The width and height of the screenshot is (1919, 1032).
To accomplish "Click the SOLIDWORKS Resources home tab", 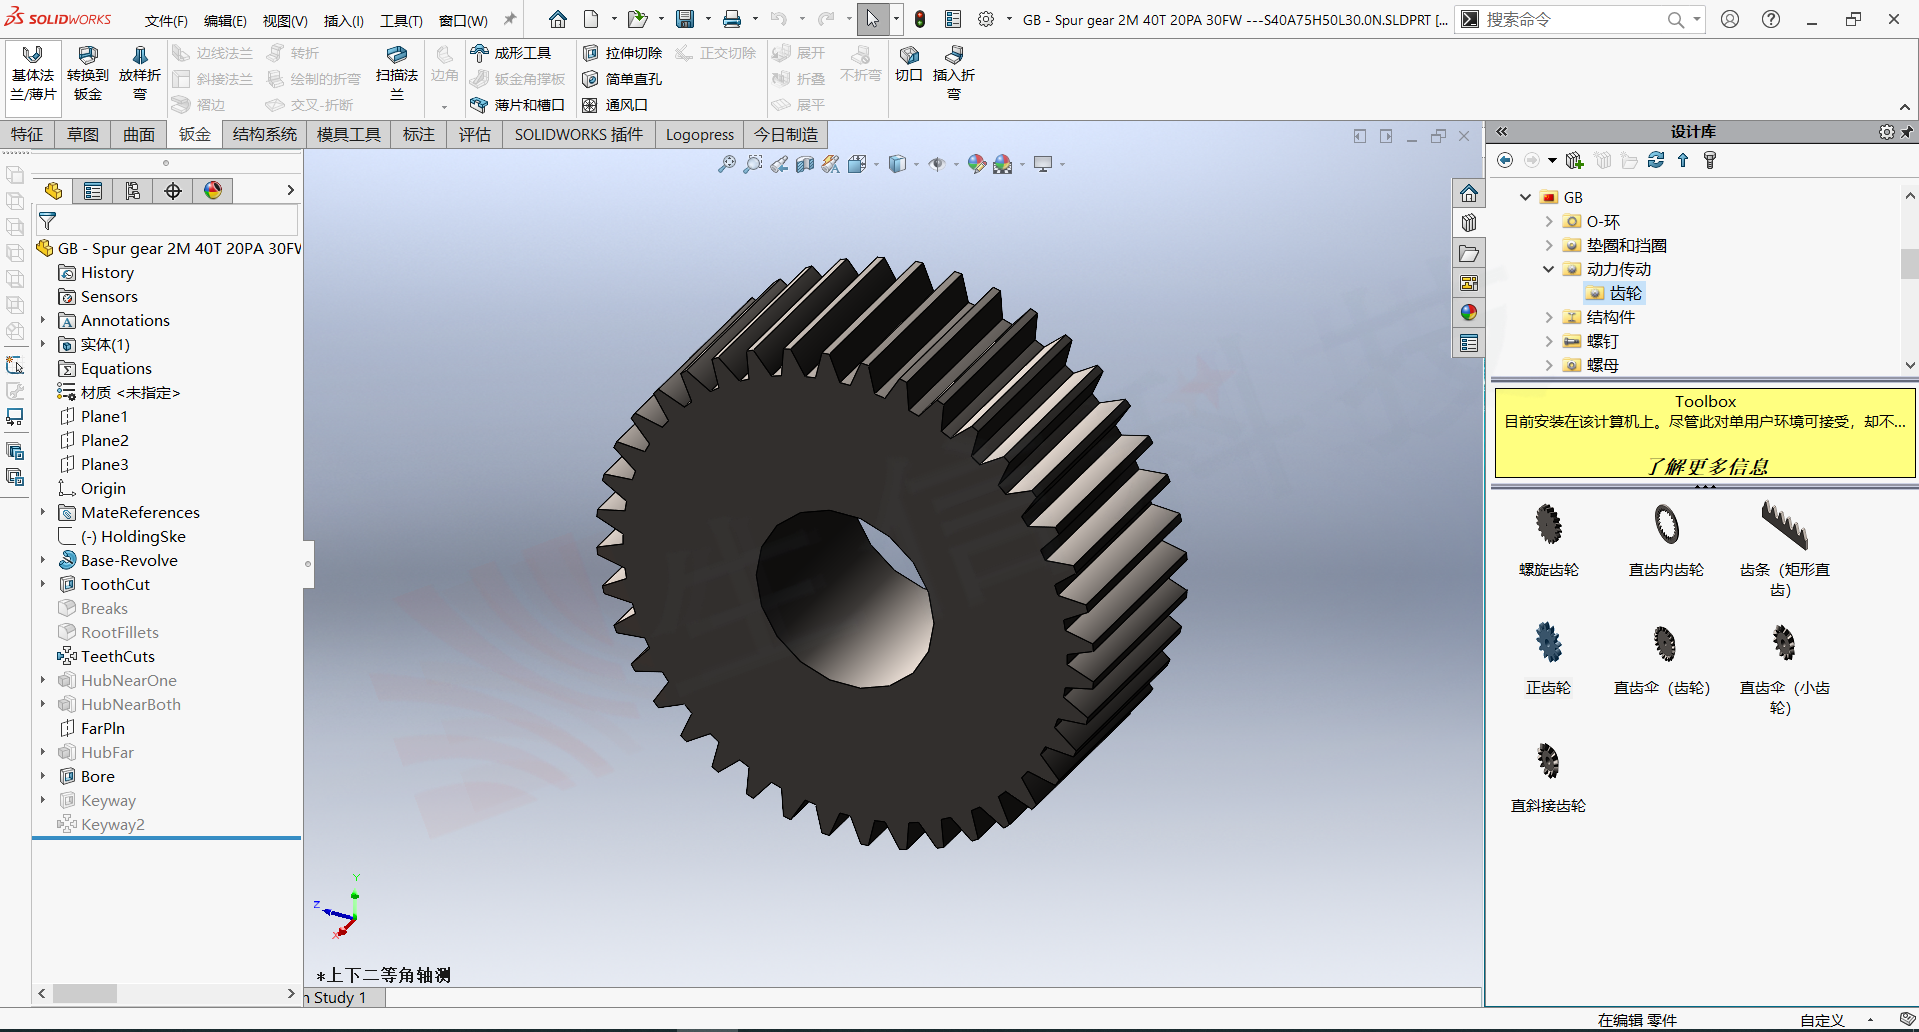I will 1469,193.
